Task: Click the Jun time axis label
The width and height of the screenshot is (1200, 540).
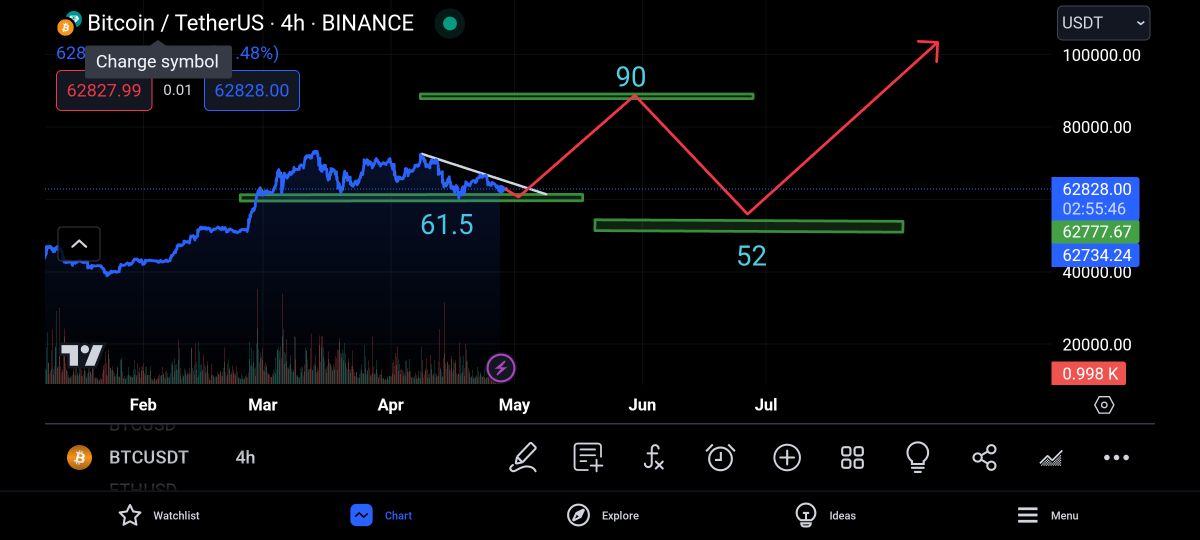Action: click(642, 405)
